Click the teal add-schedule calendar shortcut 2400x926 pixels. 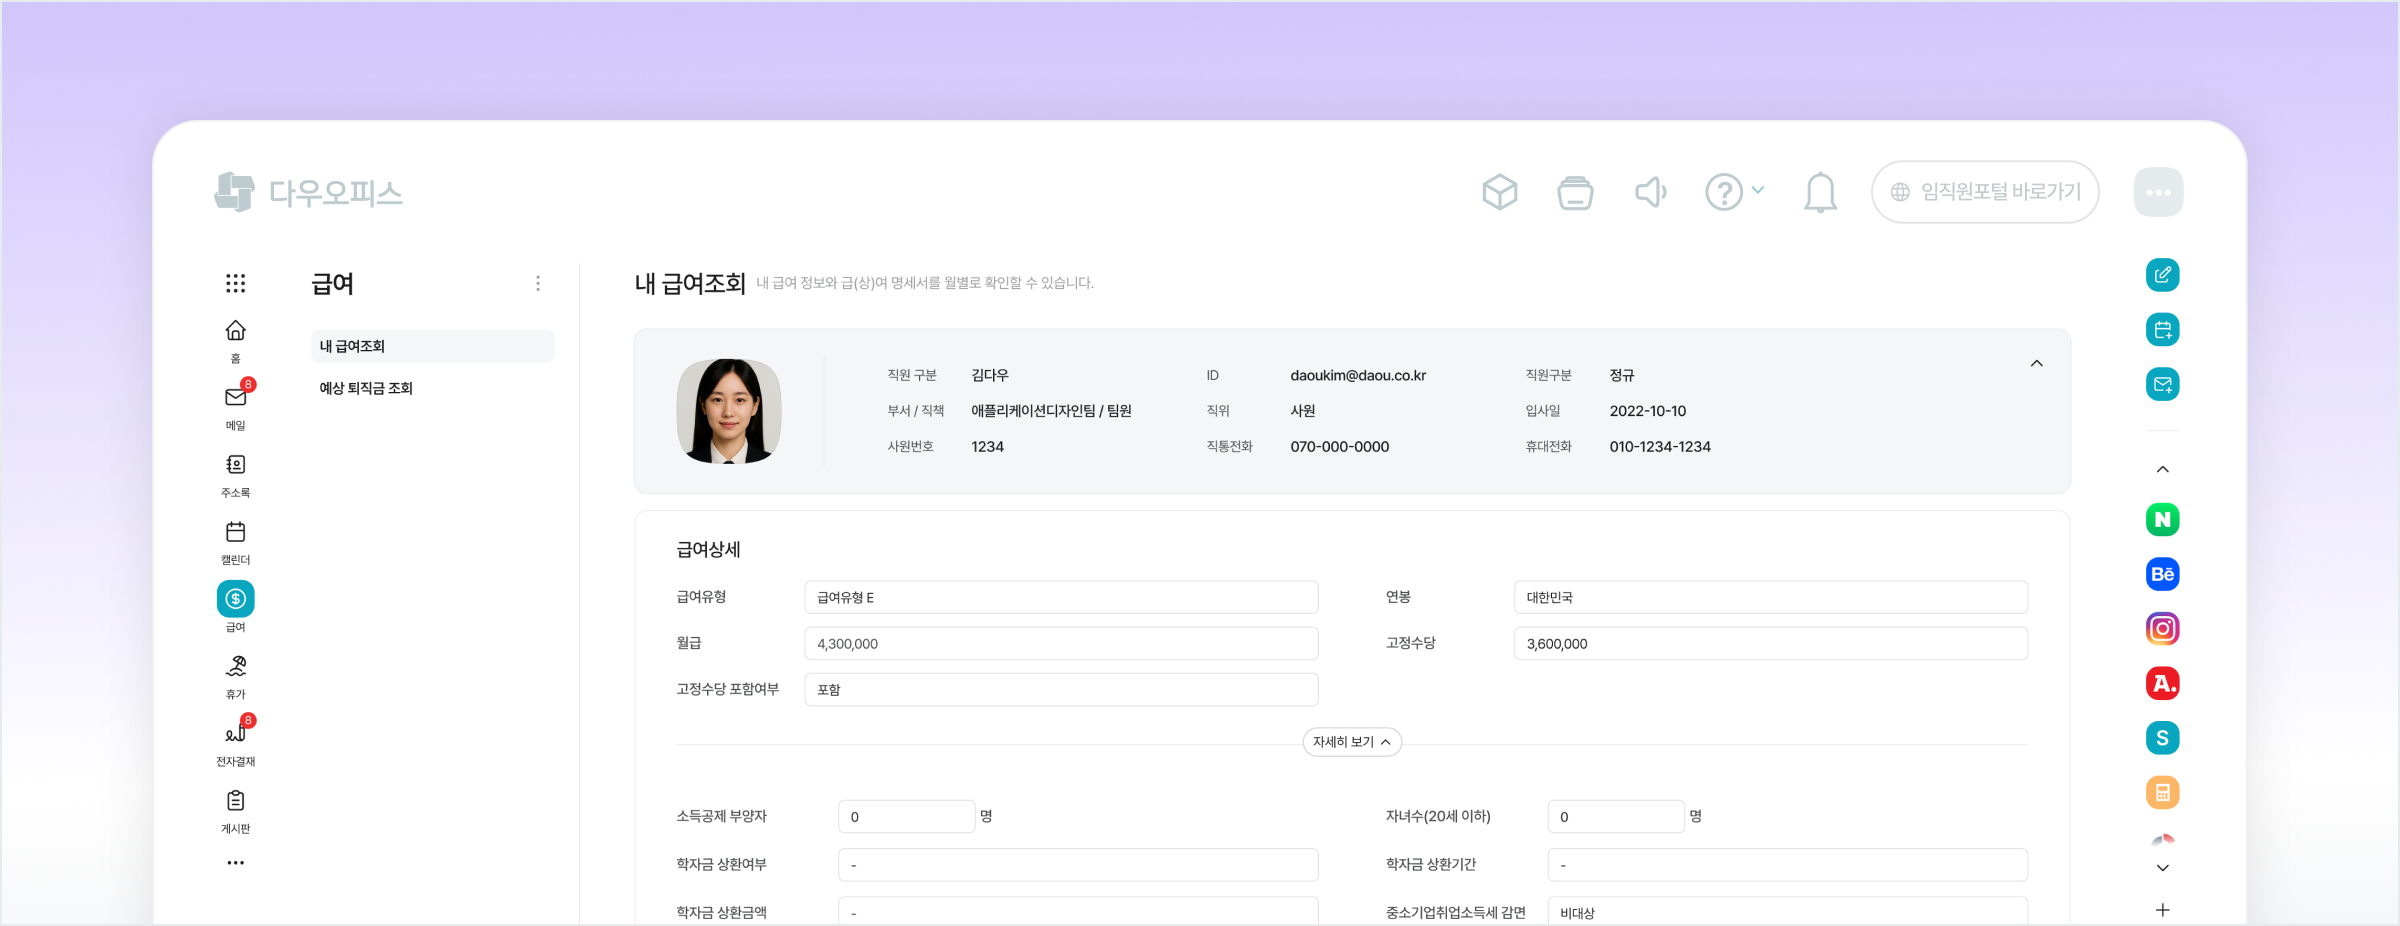point(2162,330)
